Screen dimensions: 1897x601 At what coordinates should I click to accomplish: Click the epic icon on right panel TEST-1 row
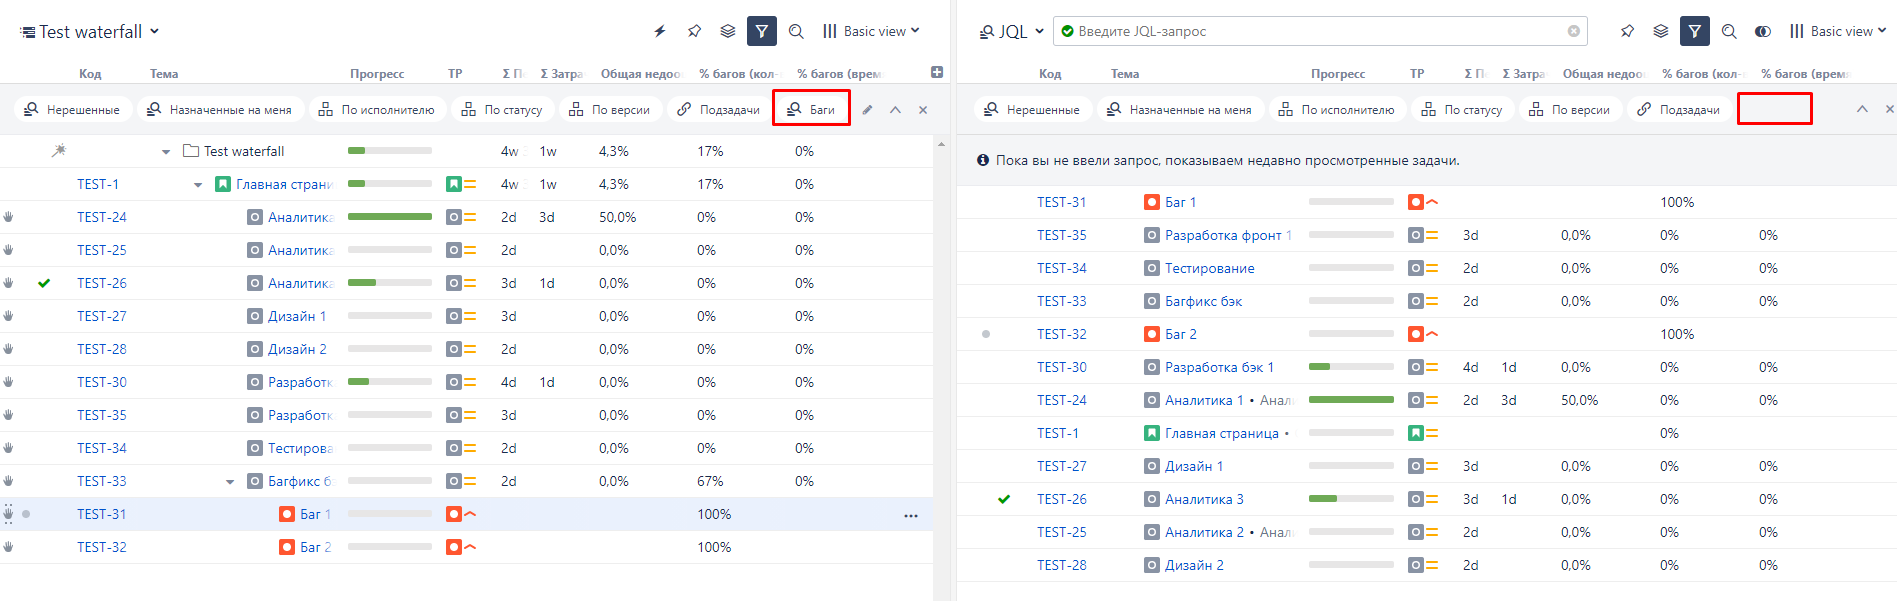click(1152, 433)
